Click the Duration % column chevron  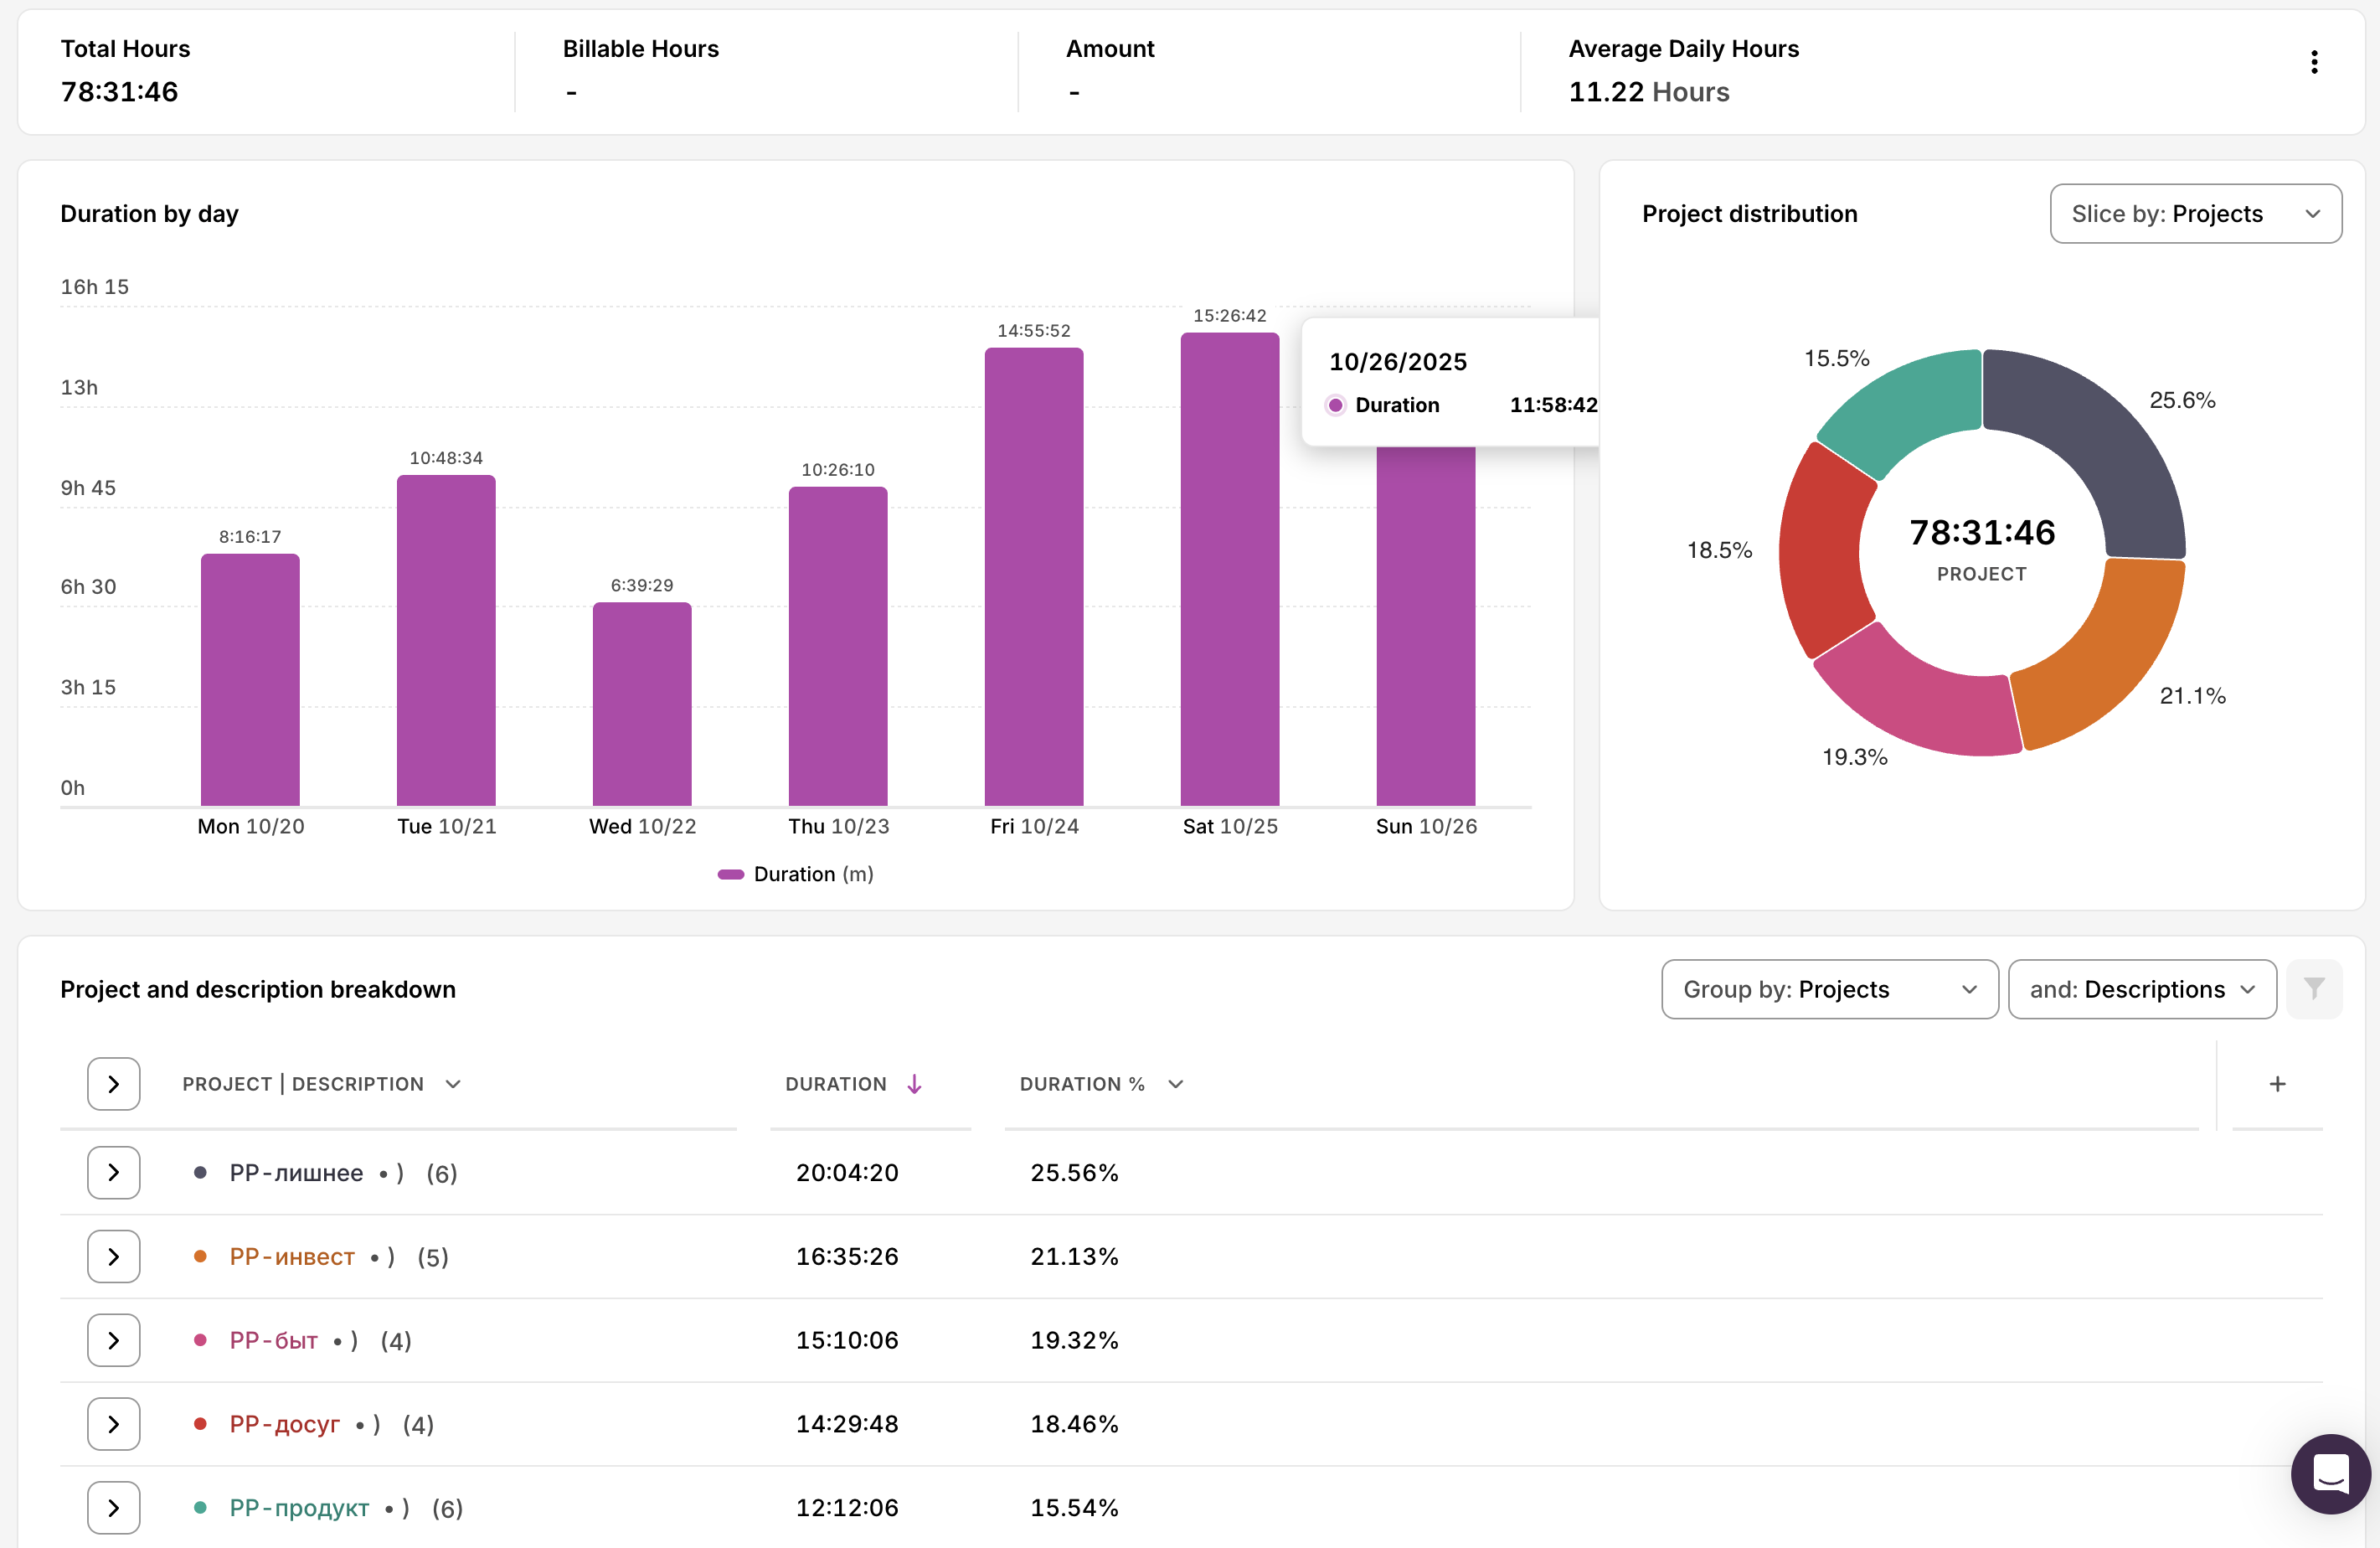click(x=1176, y=1084)
